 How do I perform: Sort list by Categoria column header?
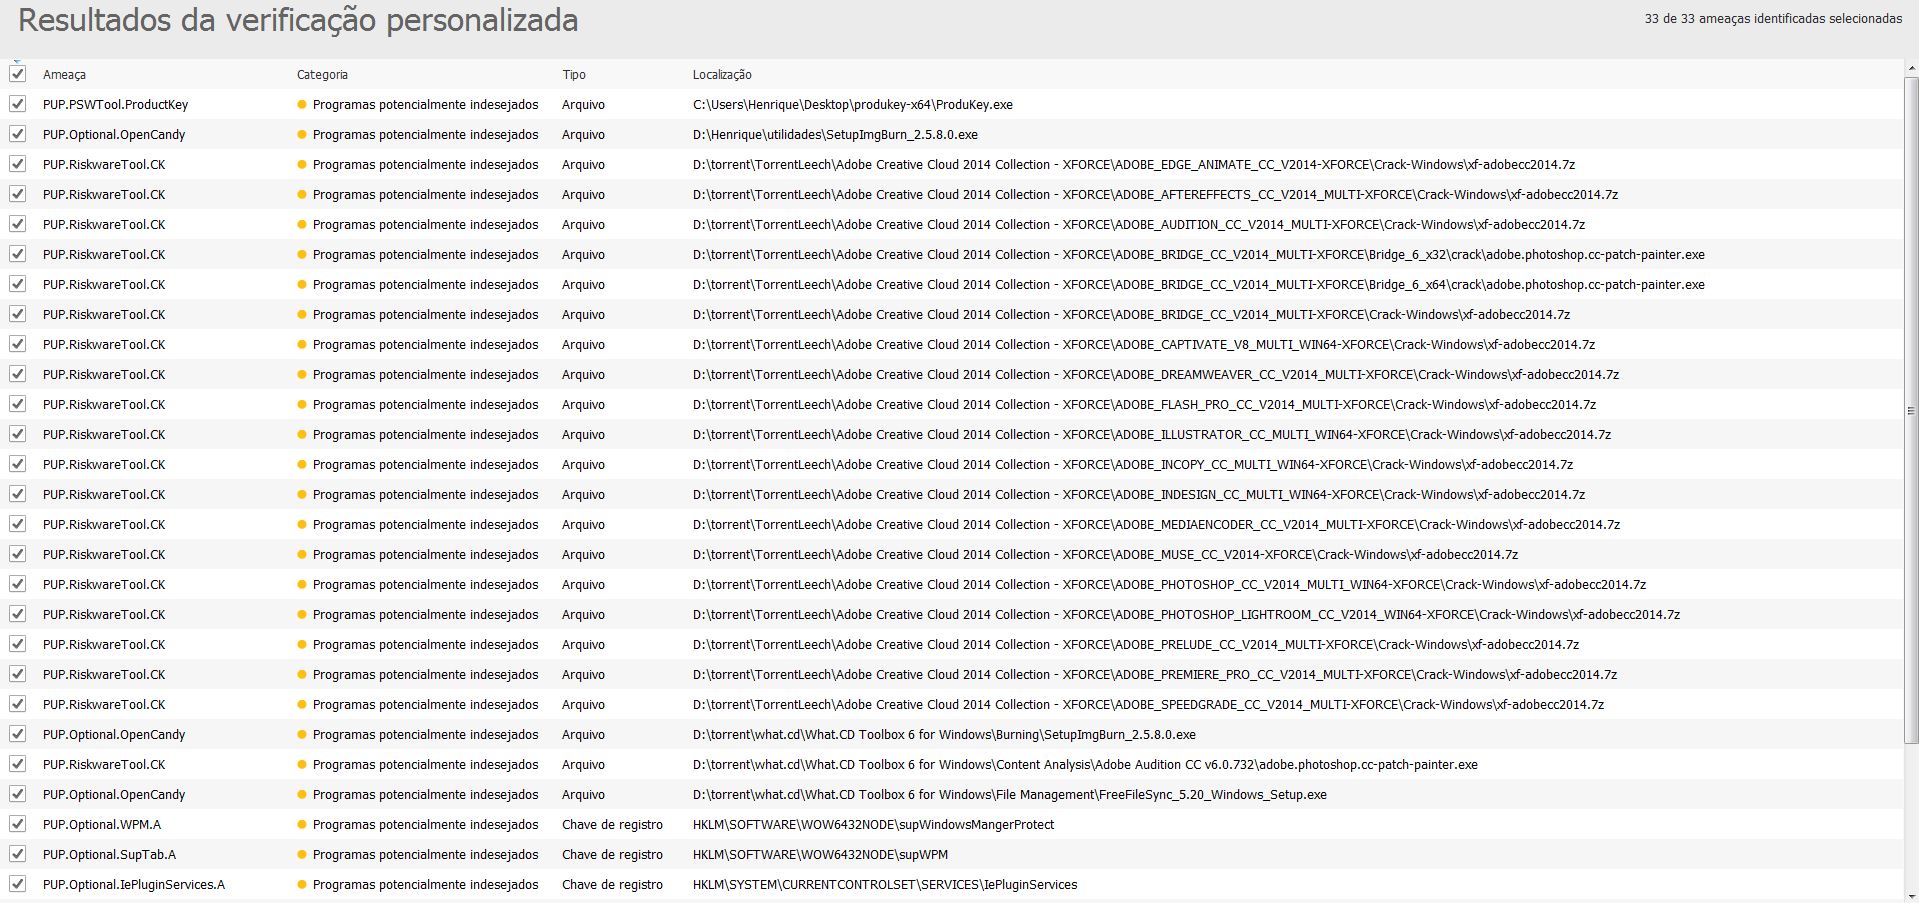click(322, 75)
